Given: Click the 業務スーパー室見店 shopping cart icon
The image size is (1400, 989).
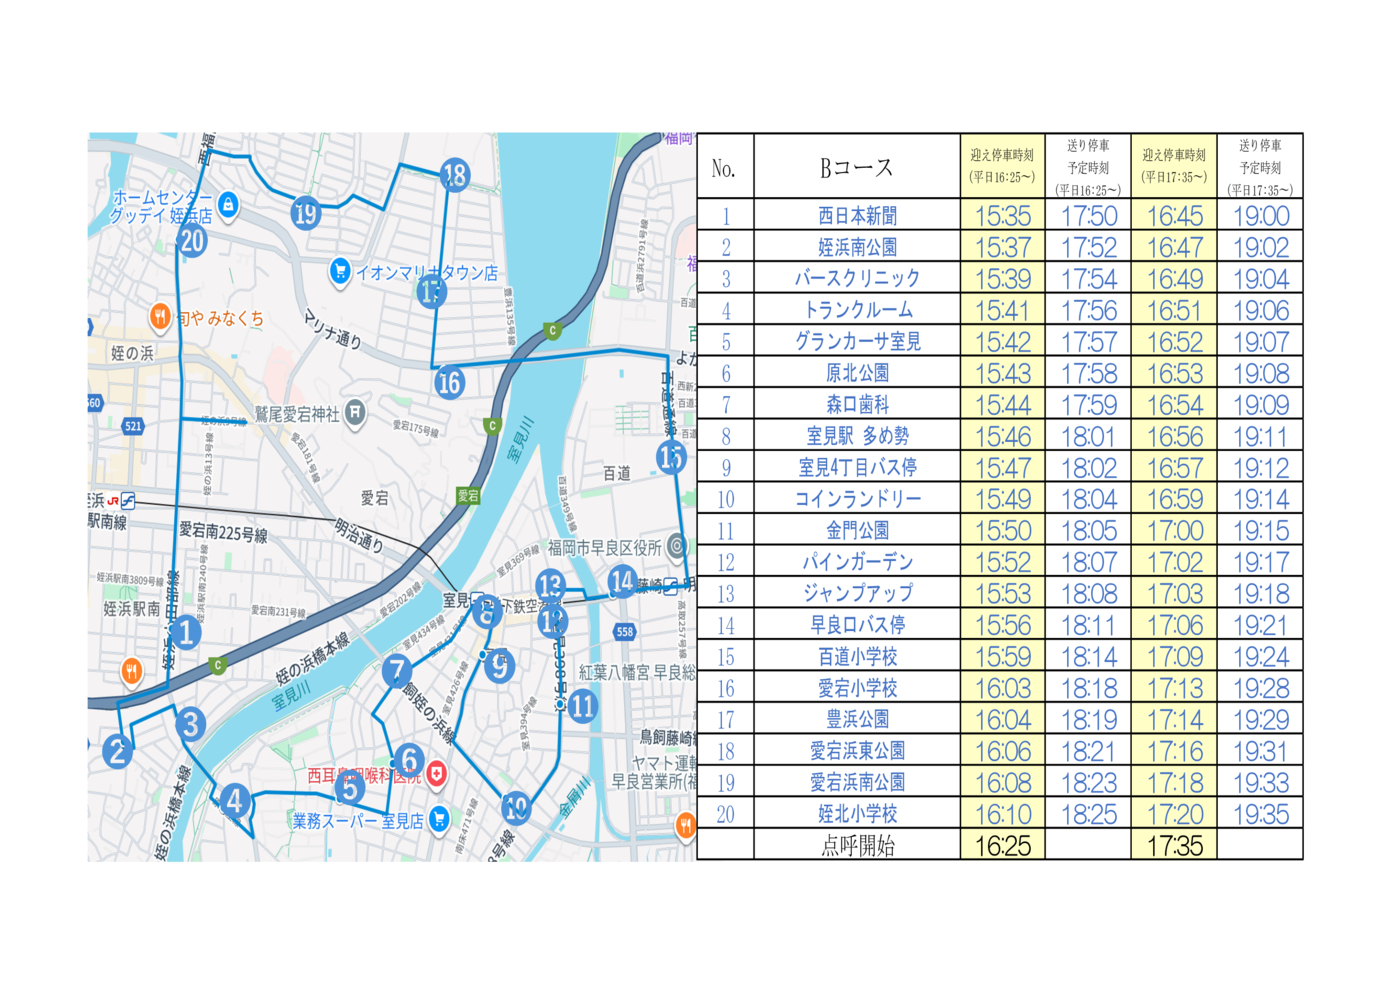Looking at the screenshot, I should [438, 819].
